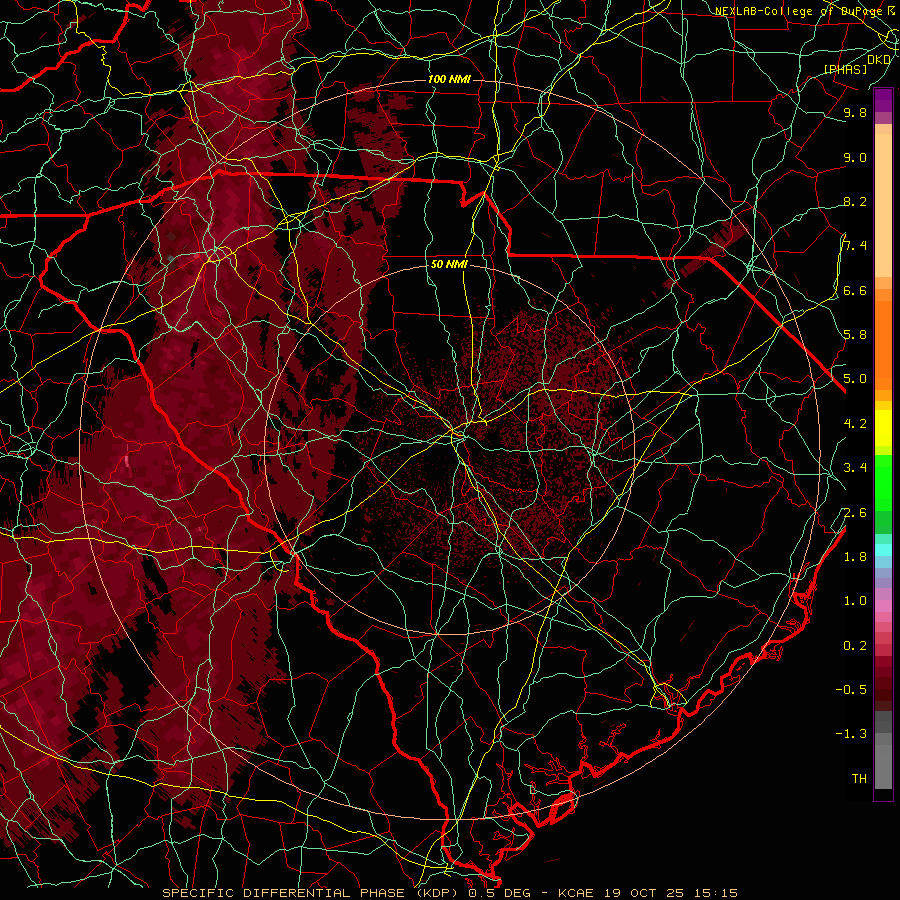
Task: Click the [PHAS] units label
Action: 845,69
